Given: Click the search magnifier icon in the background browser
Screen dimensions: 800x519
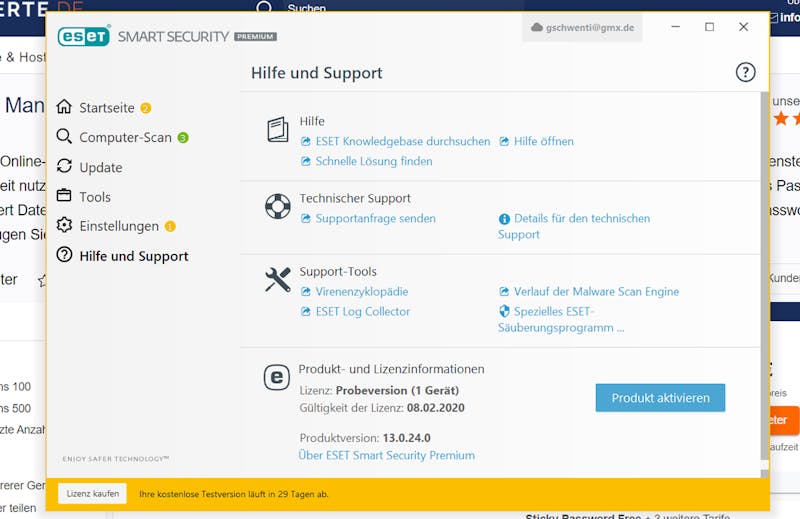Looking at the screenshot, I should [264, 7].
